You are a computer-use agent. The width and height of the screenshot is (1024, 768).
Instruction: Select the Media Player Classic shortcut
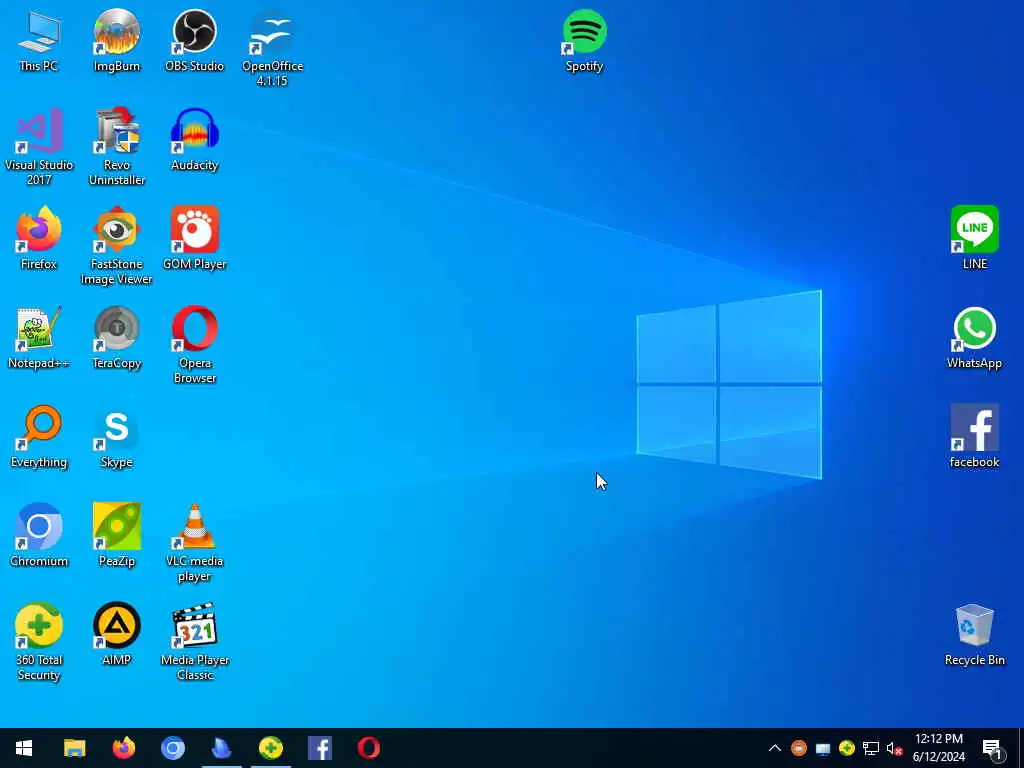coord(195,642)
